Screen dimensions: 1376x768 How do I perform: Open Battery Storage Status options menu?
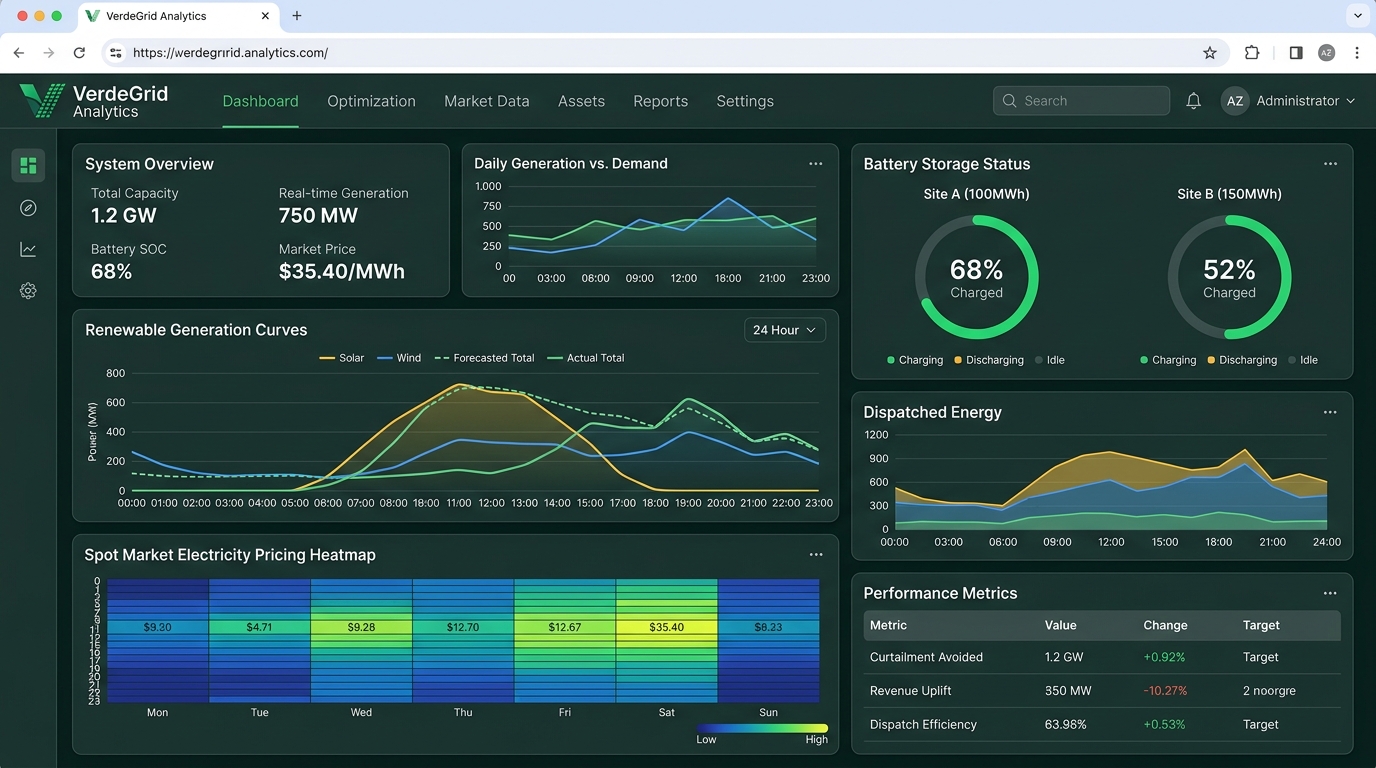(x=1330, y=164)
